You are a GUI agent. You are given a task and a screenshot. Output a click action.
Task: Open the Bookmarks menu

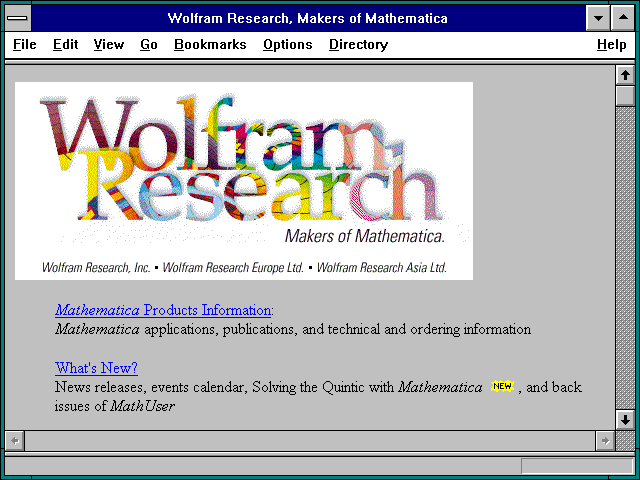coord(210,44)
